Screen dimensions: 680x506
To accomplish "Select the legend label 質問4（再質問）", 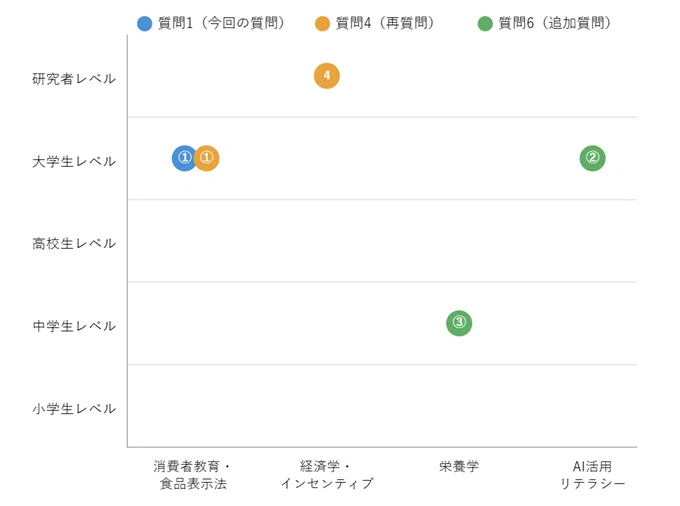I will (386, 23).
